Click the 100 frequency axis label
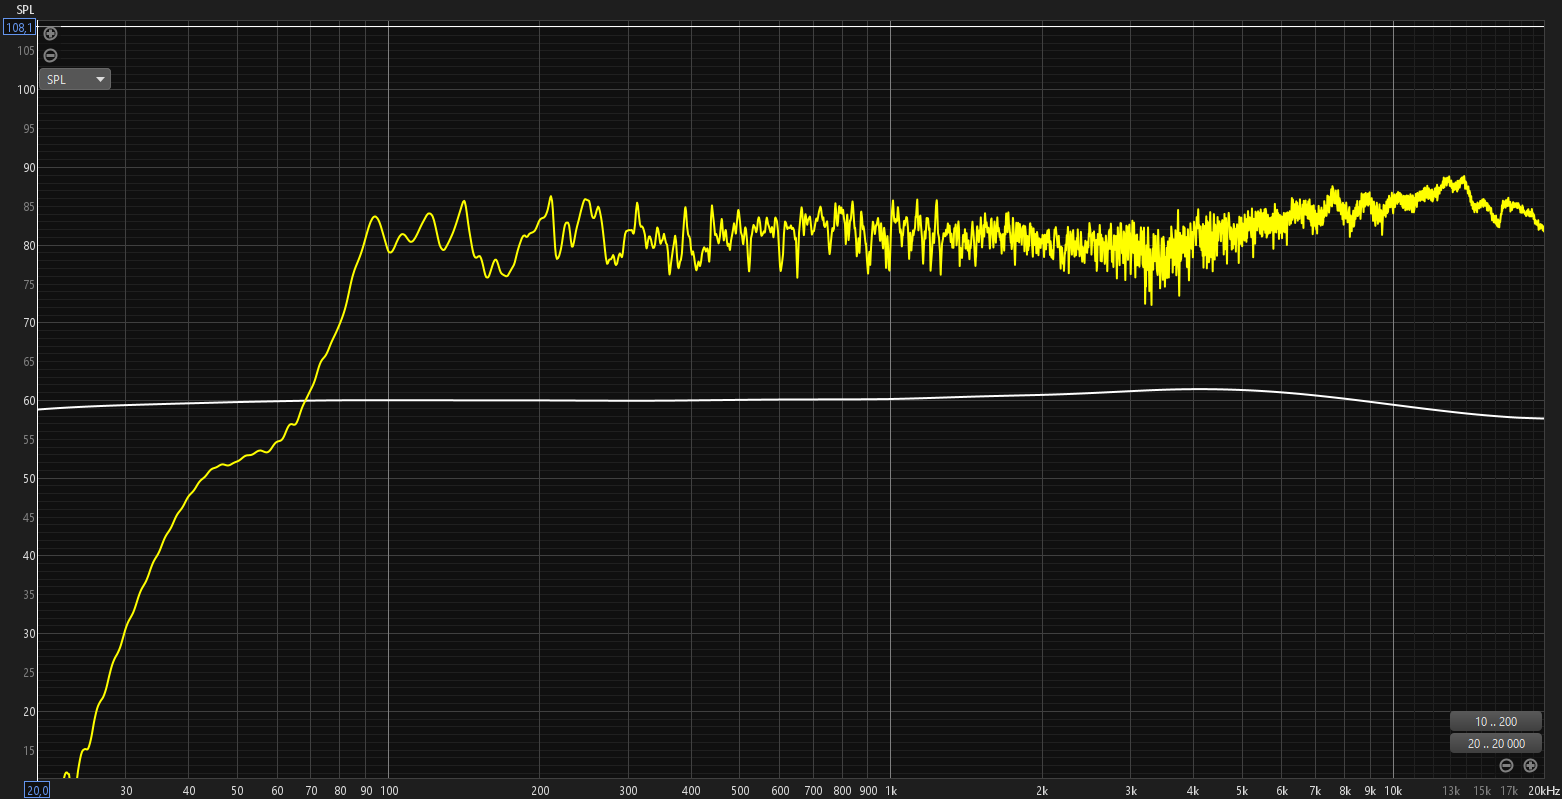This screenshot has height=799, width=1562. [x=389, y=791]
